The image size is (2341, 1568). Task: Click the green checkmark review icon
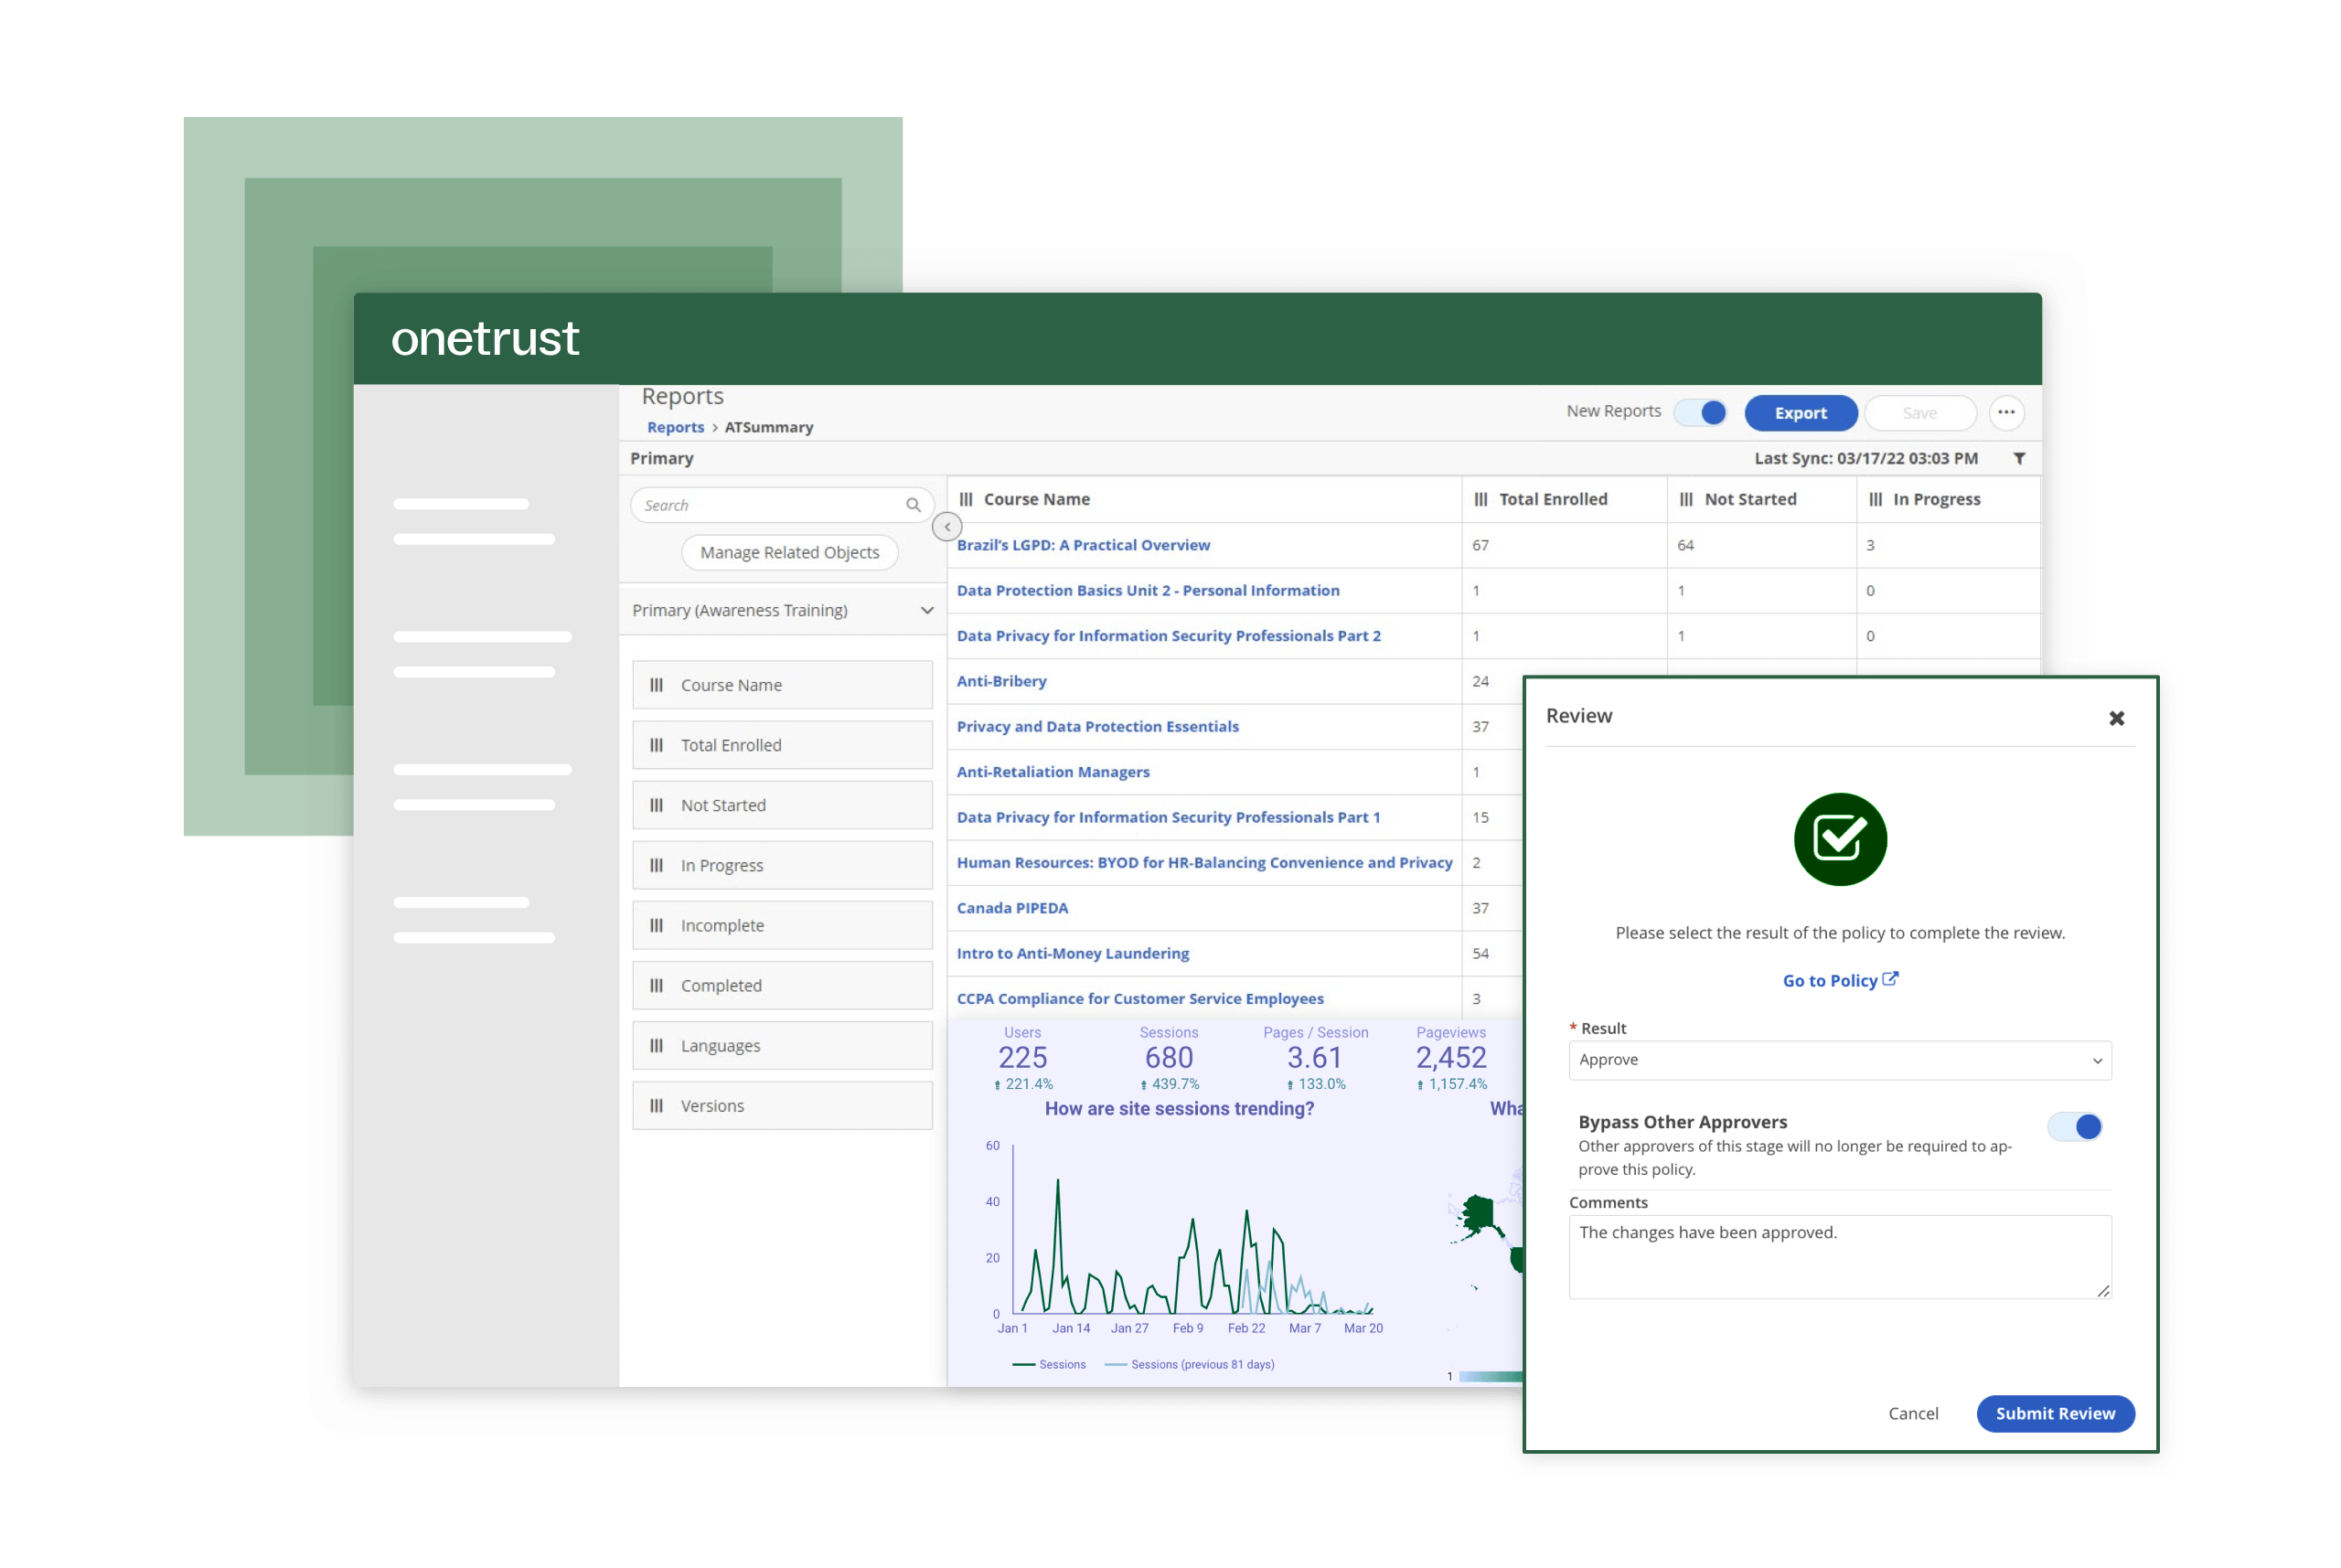pos(1840,839)
